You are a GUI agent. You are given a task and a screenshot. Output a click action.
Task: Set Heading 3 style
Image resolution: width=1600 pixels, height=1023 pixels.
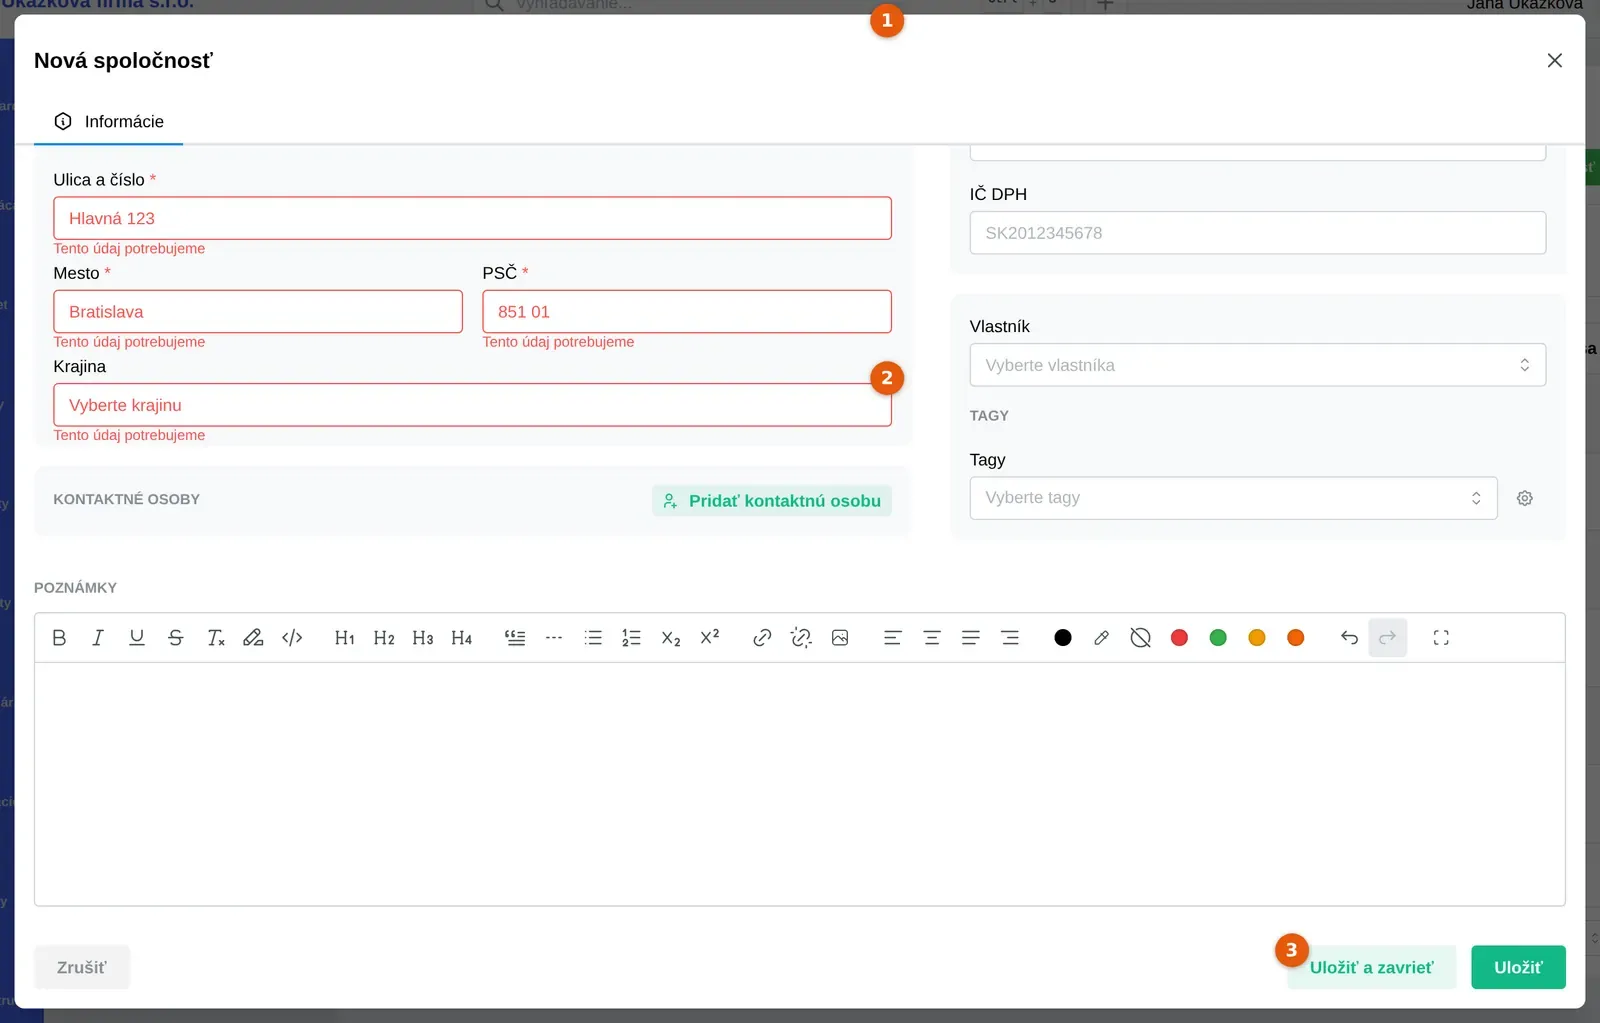coord(423,638)
